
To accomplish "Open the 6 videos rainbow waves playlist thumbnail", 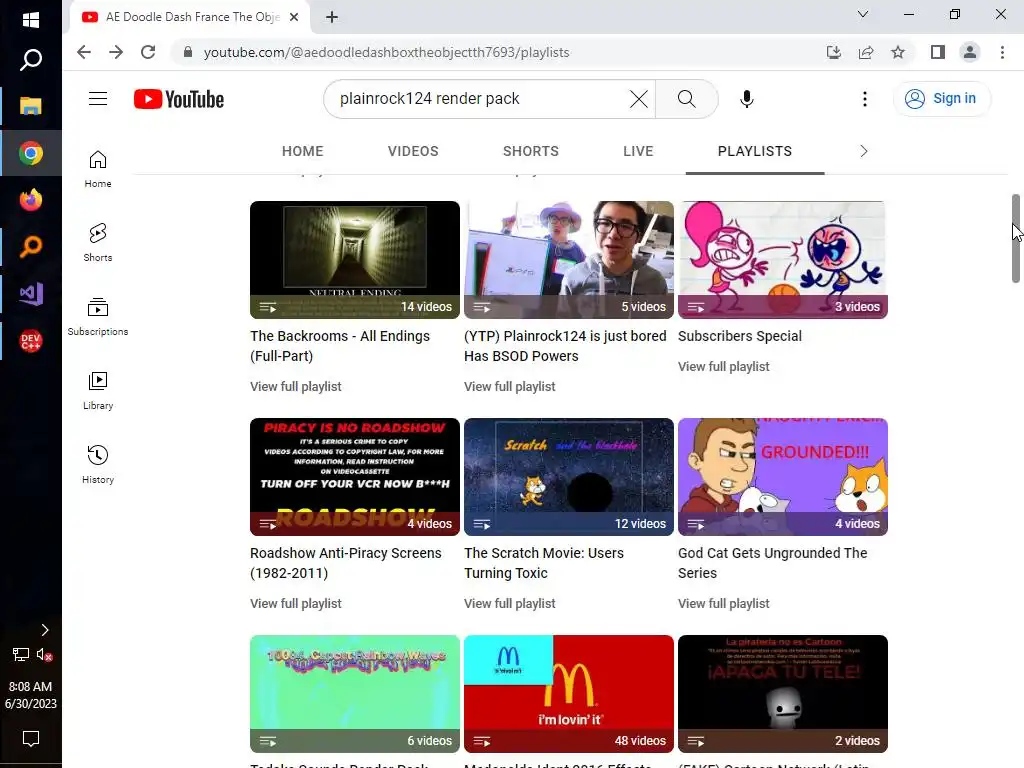I will (355, 694).
